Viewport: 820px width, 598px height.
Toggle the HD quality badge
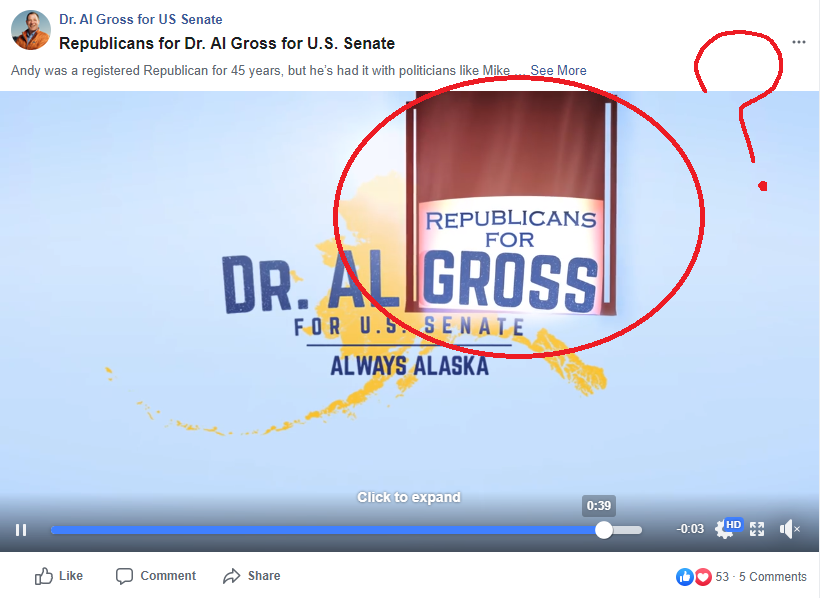click(x=733, y=524)
